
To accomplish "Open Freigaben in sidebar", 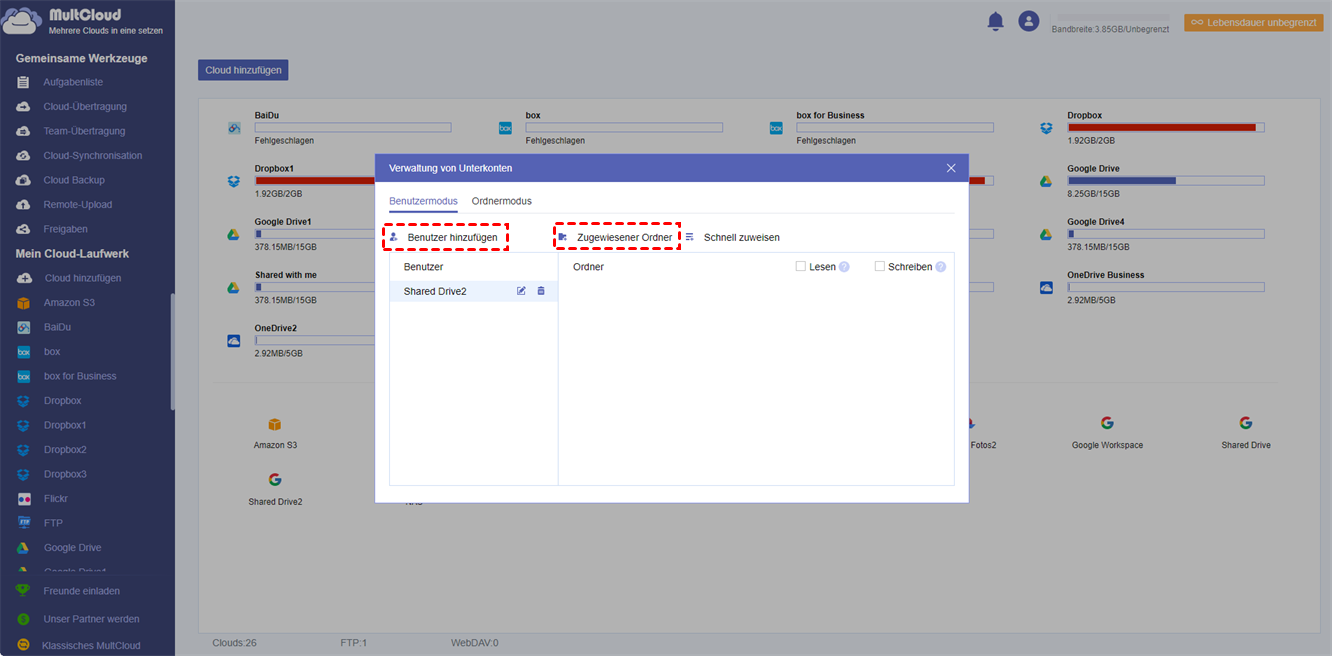I will (x=66, y=229).
